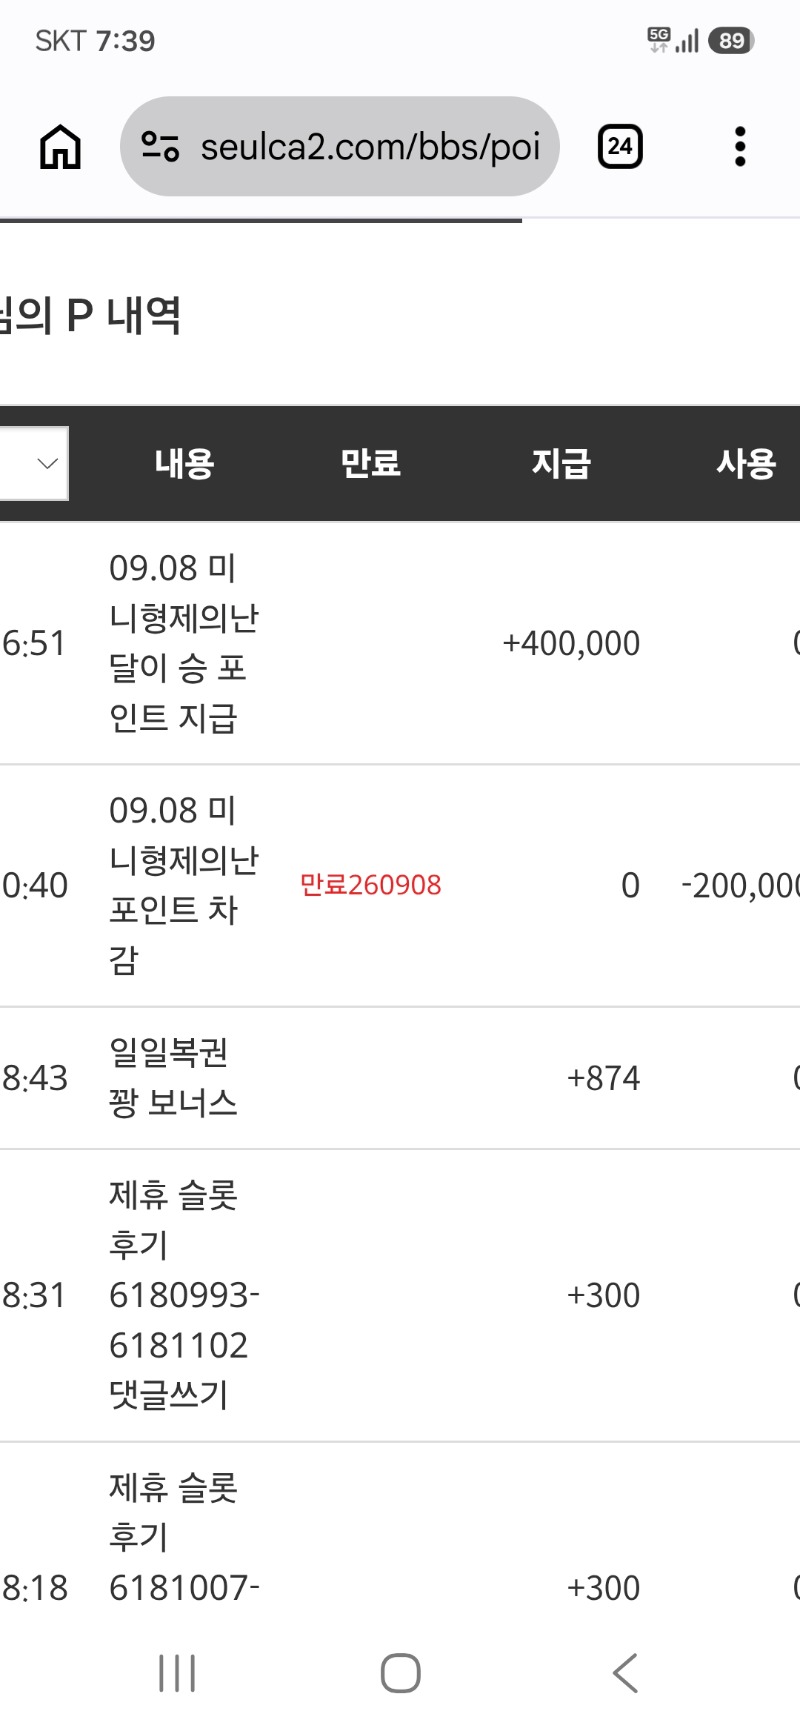Open the three-dot browser menu

(x=740, y=147)
